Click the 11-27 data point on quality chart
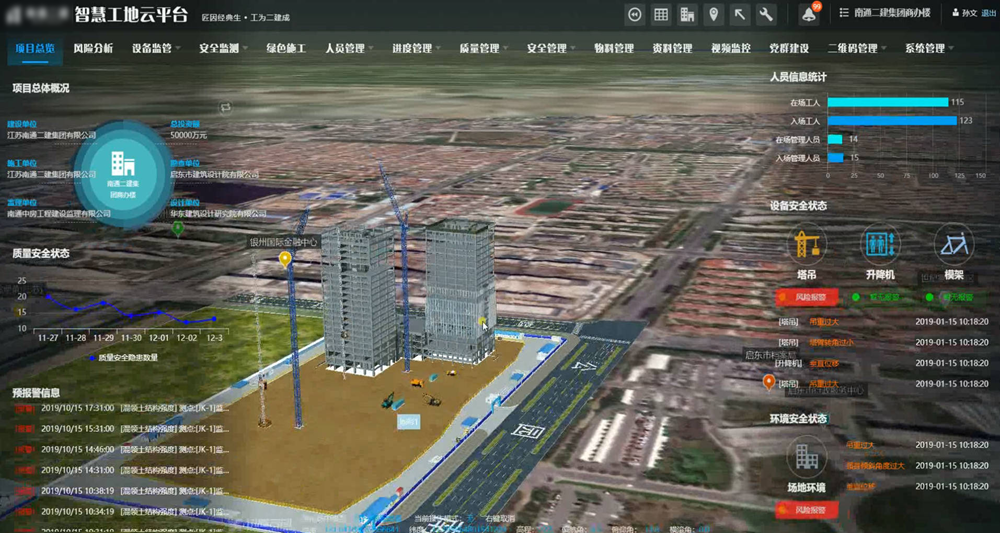This screenshot has width=1000, height=533. 48,296
